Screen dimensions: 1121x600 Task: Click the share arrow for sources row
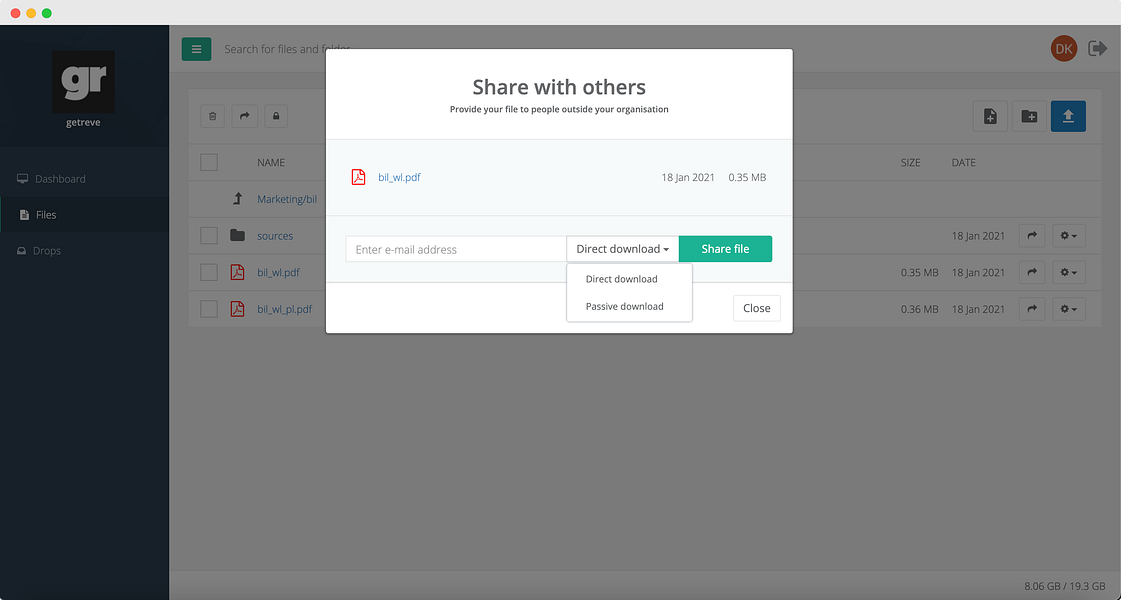coord(1032,235)
